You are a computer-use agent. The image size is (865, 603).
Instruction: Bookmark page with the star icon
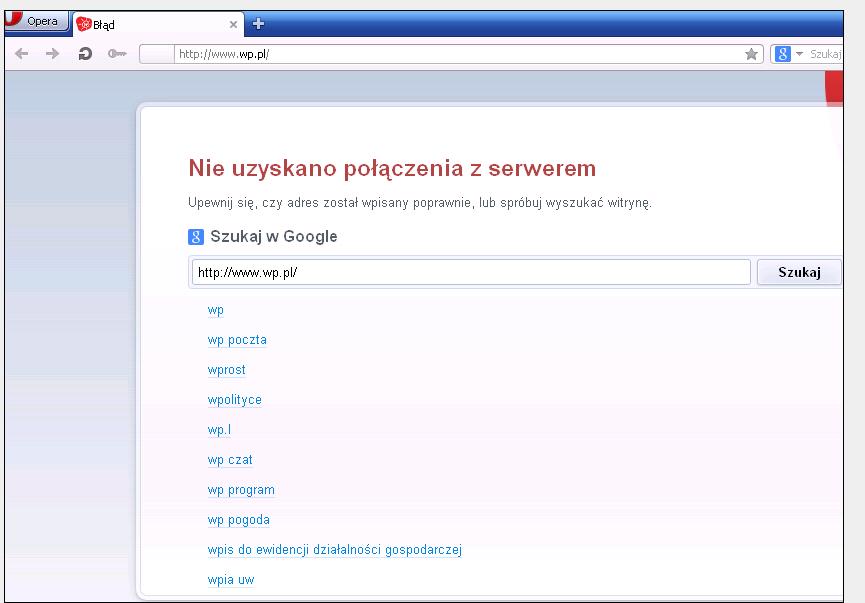(x=751, y=54)
